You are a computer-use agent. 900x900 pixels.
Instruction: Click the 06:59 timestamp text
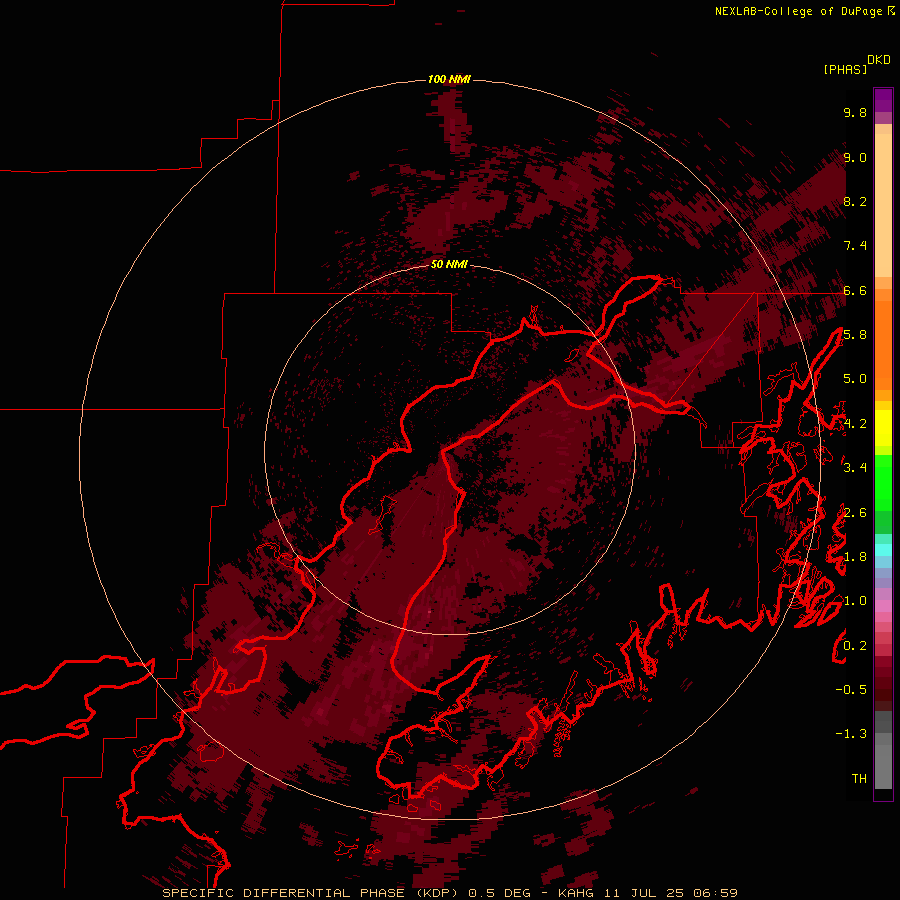[715, 893]
